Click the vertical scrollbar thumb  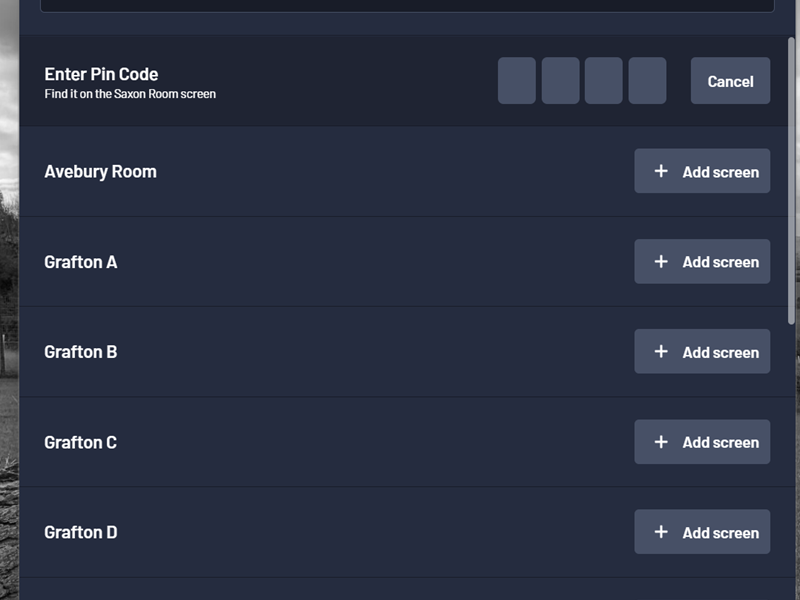pyautogui.click(x=792, y=180)
